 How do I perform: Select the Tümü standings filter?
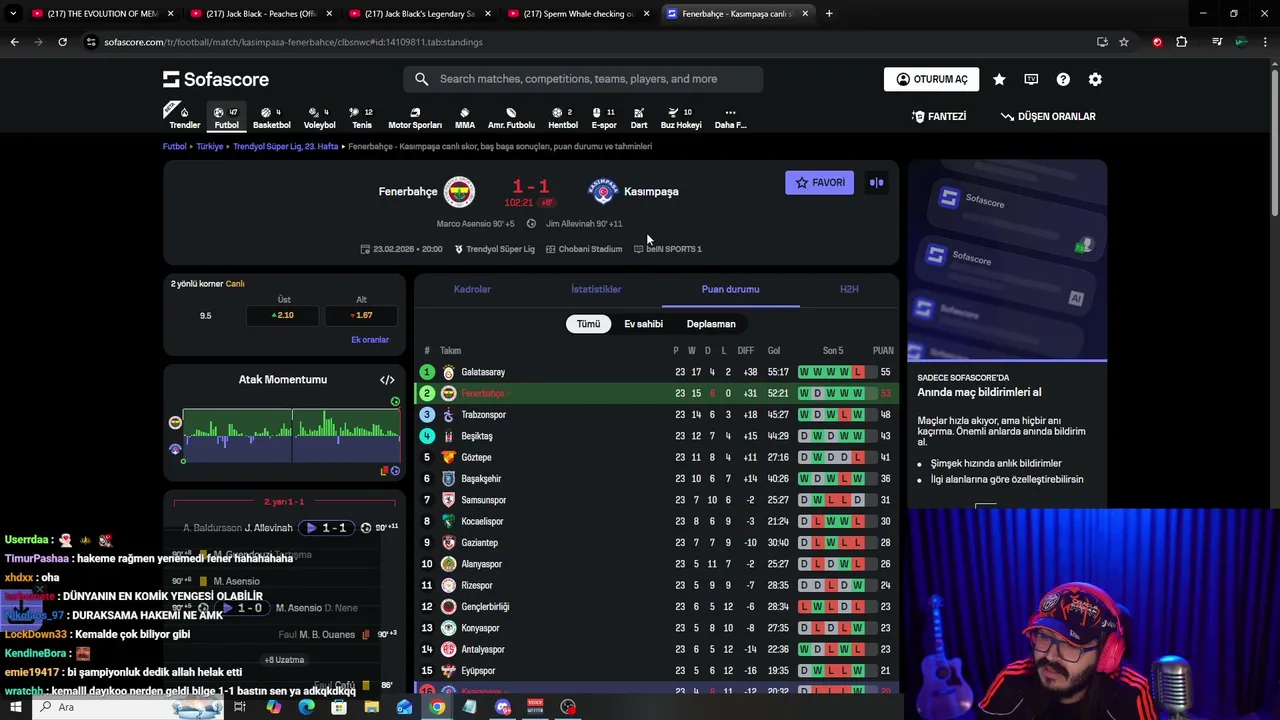pos(588,324)
